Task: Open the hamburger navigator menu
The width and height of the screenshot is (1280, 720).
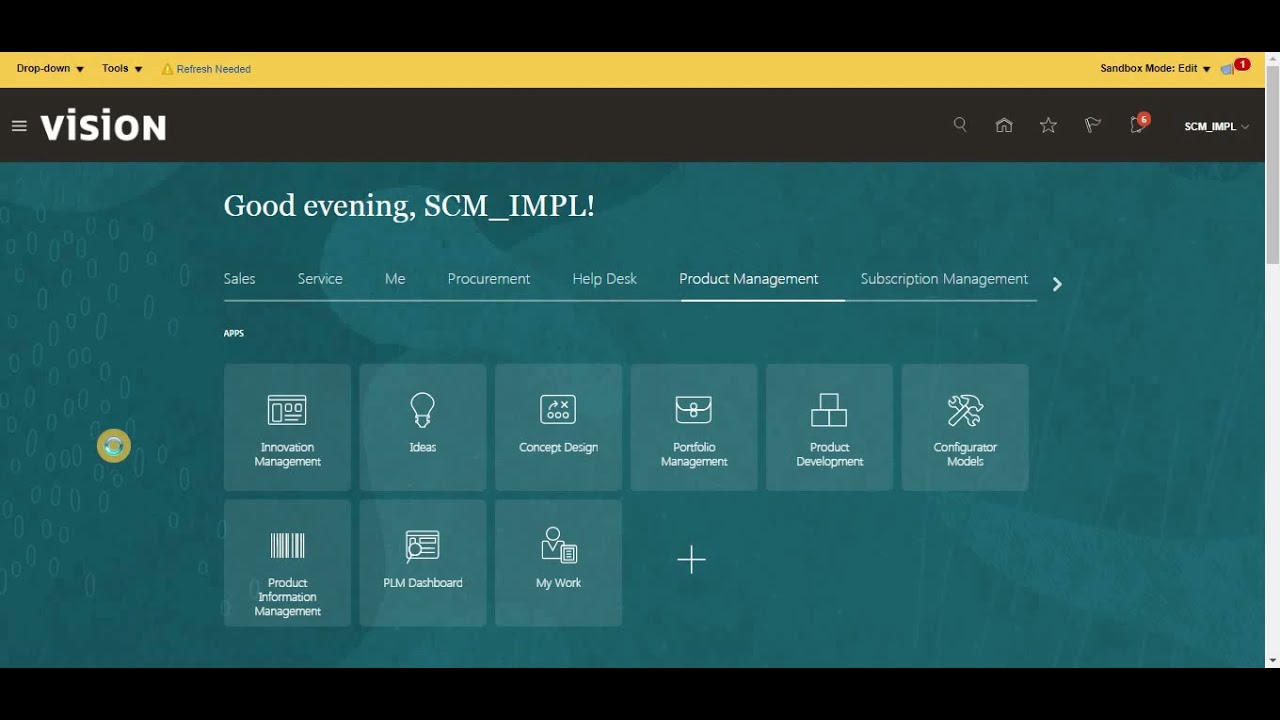Action: tap(19, 126)
